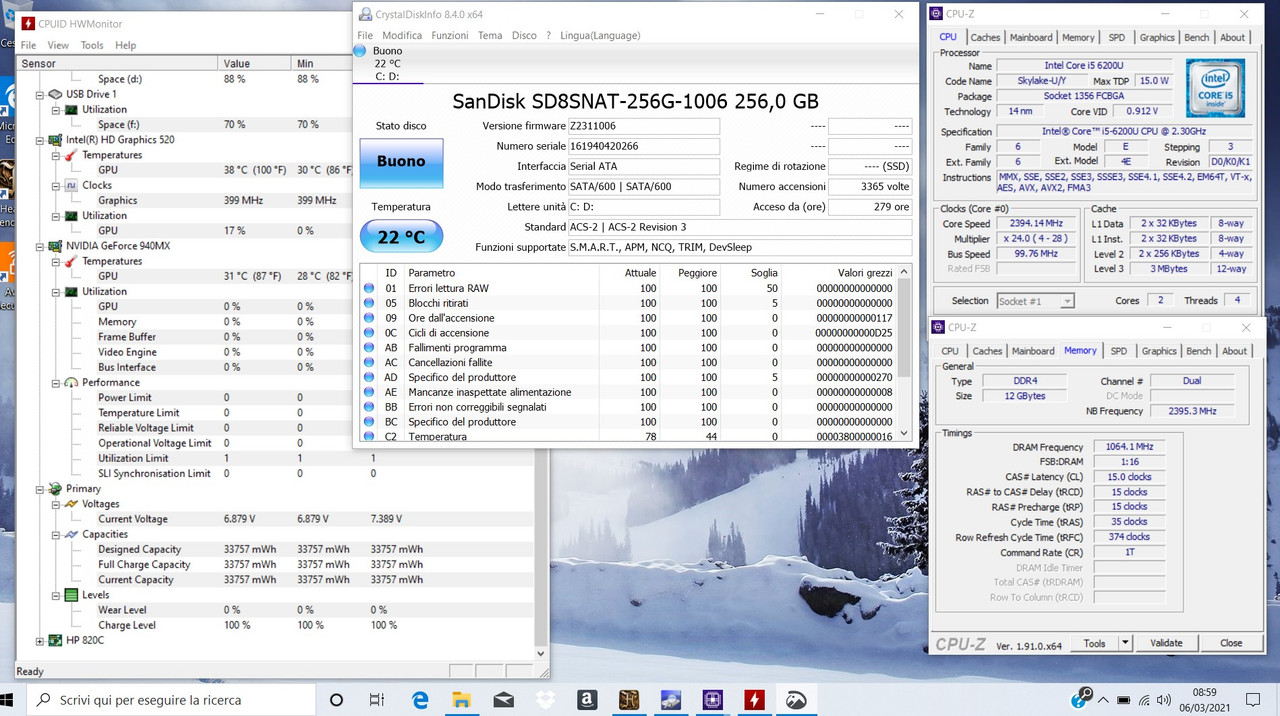Open the Tema menu in CrystalDiskInfo

490,35
